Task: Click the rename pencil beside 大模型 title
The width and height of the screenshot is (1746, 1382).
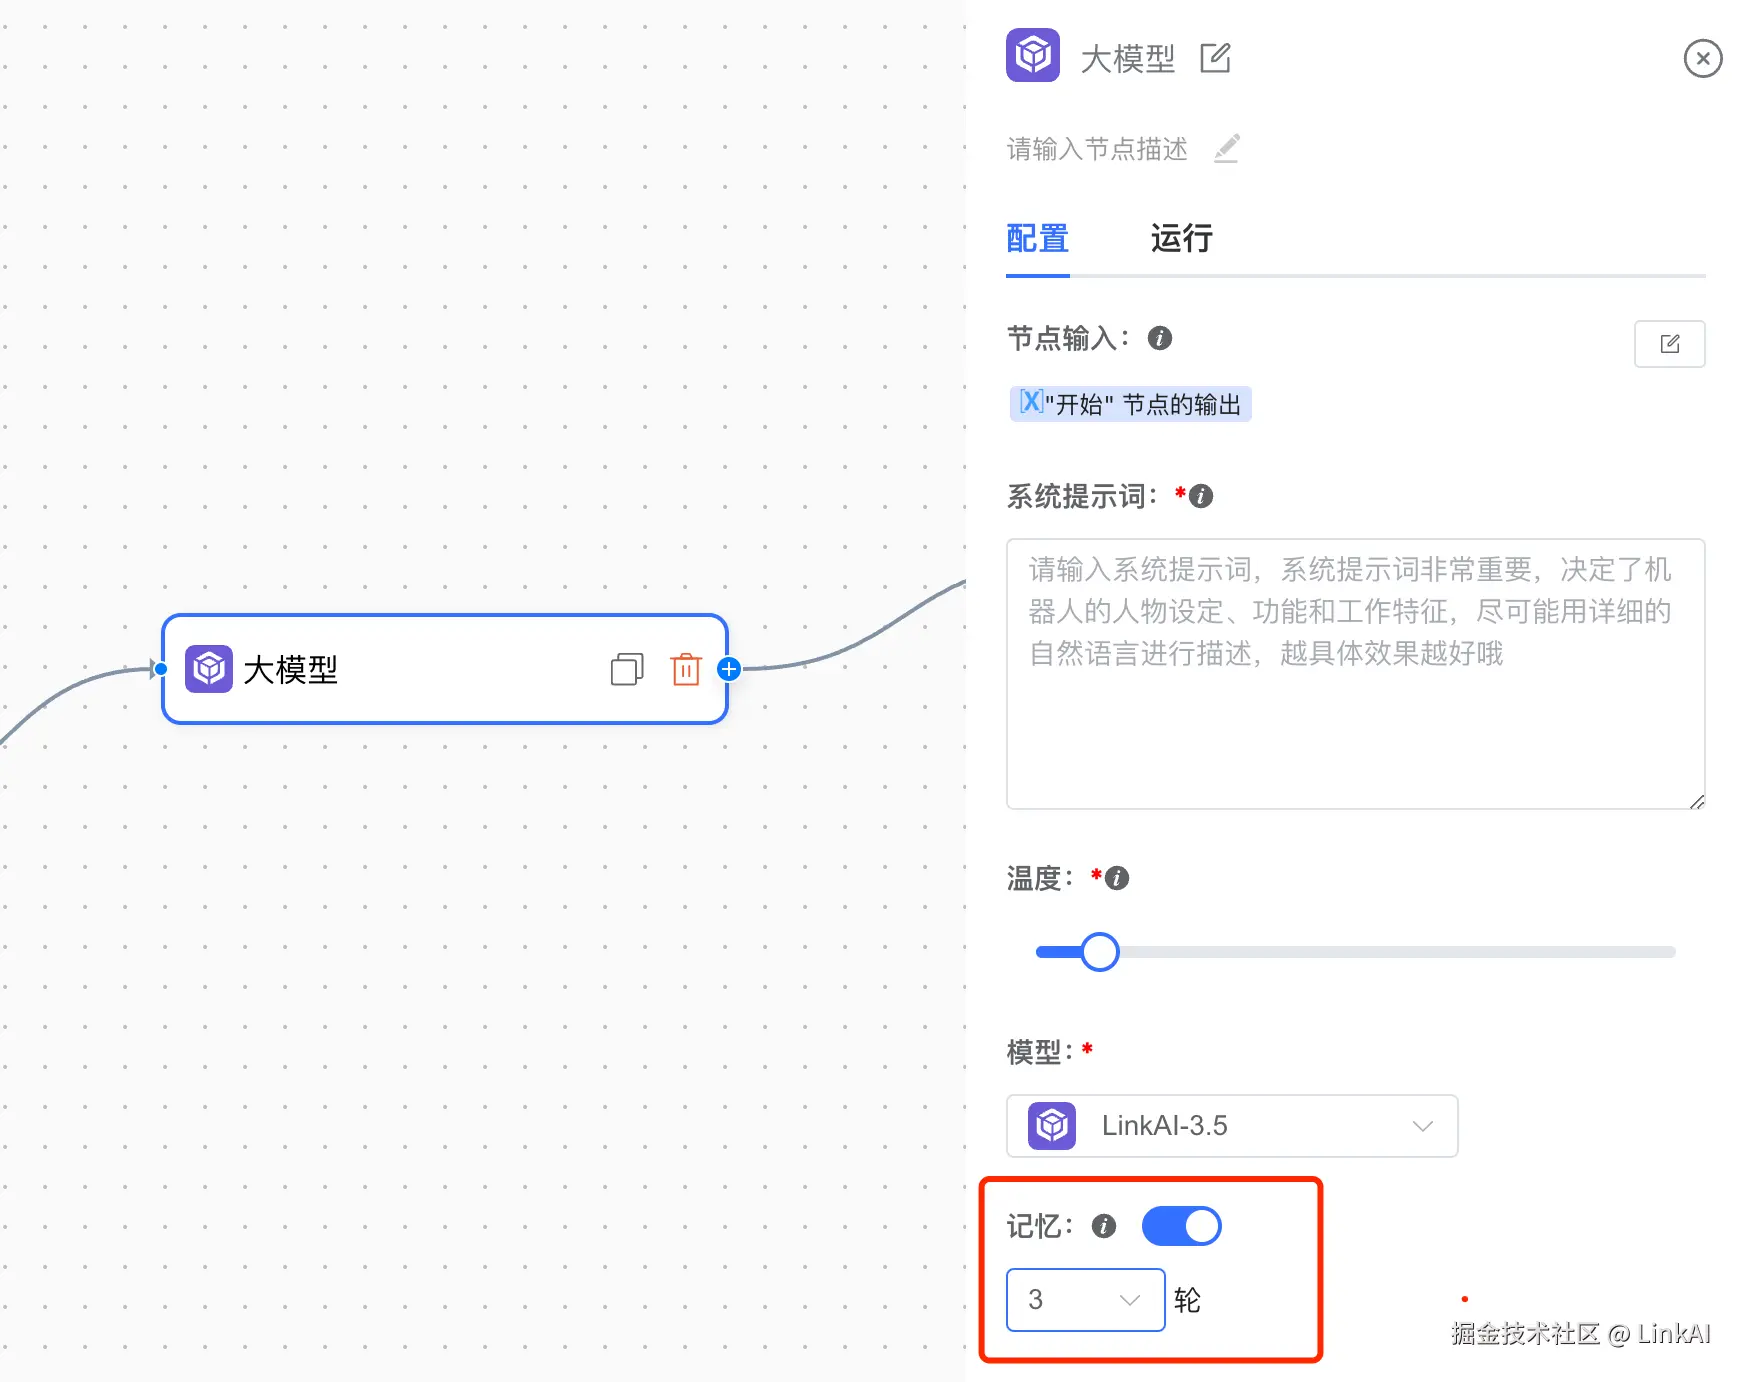Action: point(1216,59)
